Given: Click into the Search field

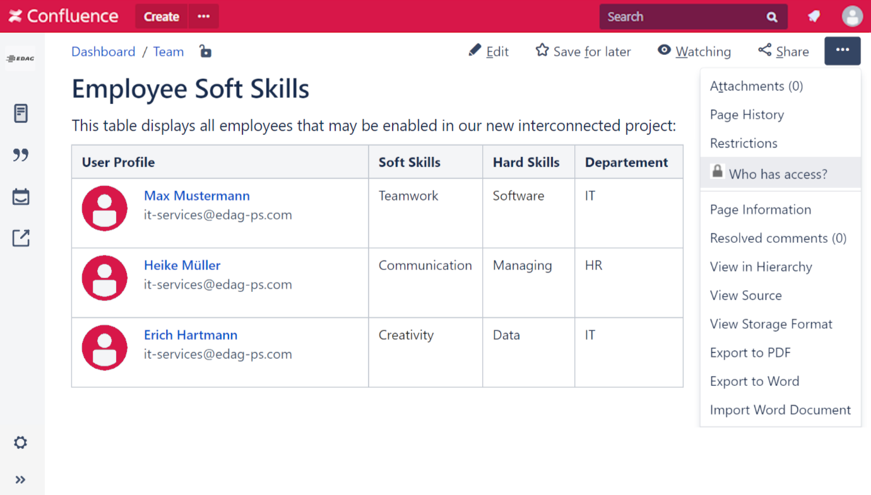Looking at the screenshot, I should (x=680, y=17).
